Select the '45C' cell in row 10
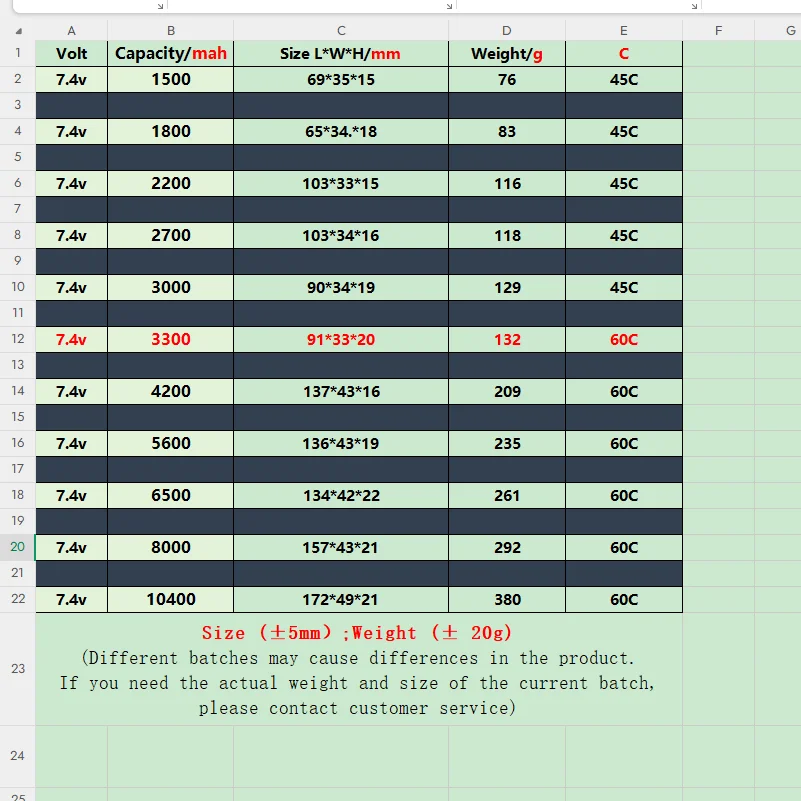801x801 pixels. click(x=624, y=288)
